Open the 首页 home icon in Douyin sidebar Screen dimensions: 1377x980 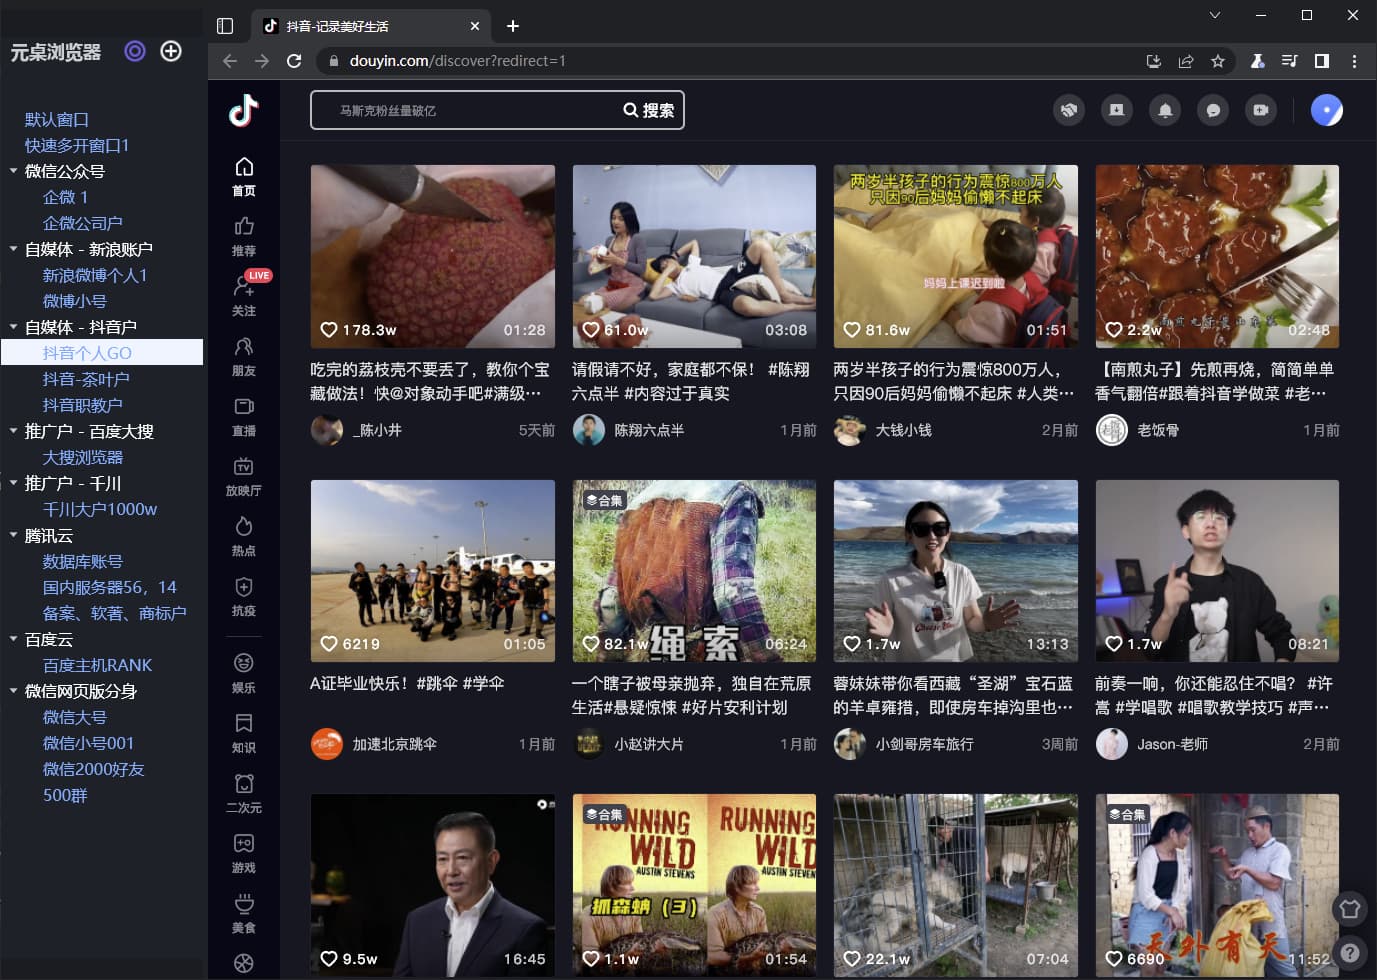(x=243, y=176)
